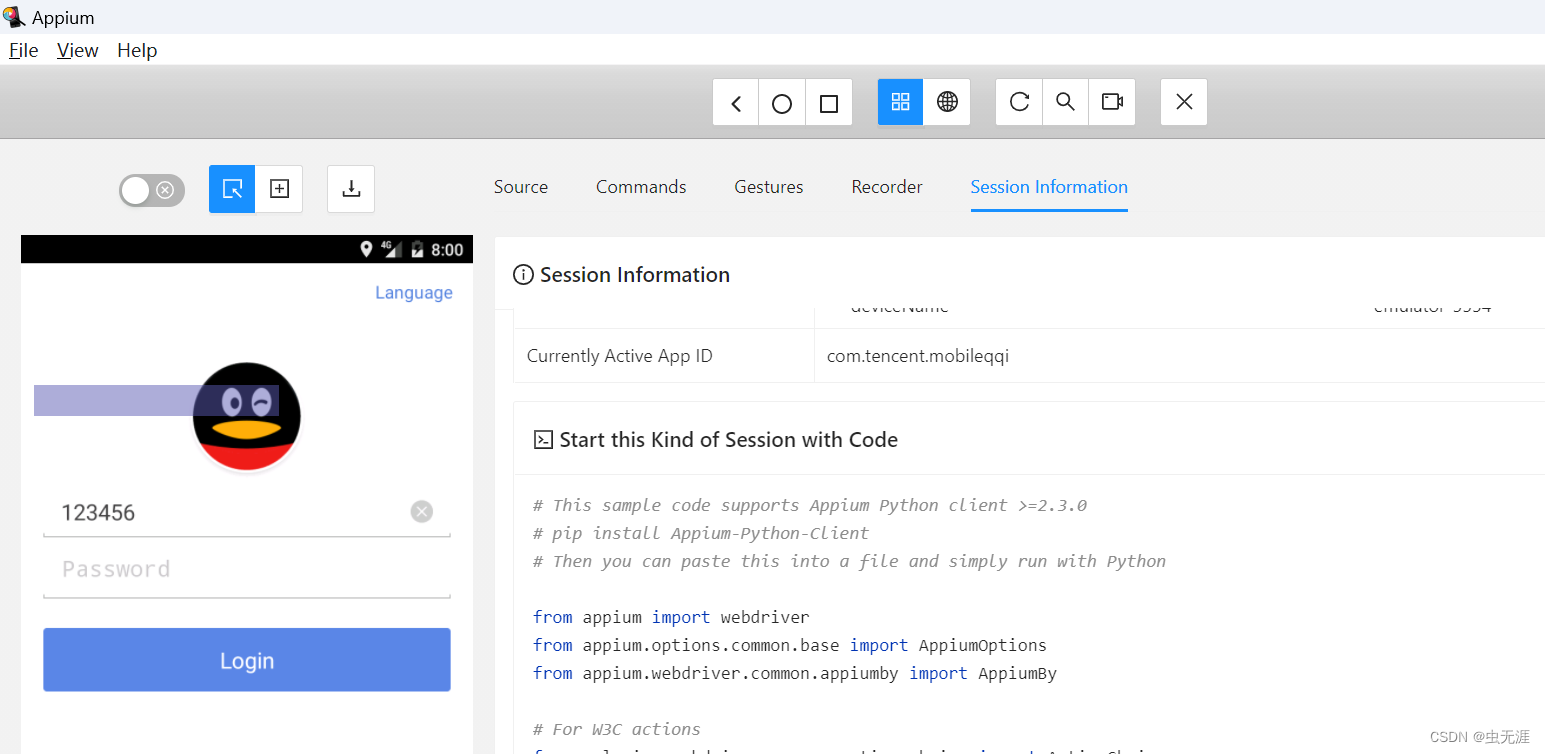Click the Appium title bar logo

[x=14, y=17]
